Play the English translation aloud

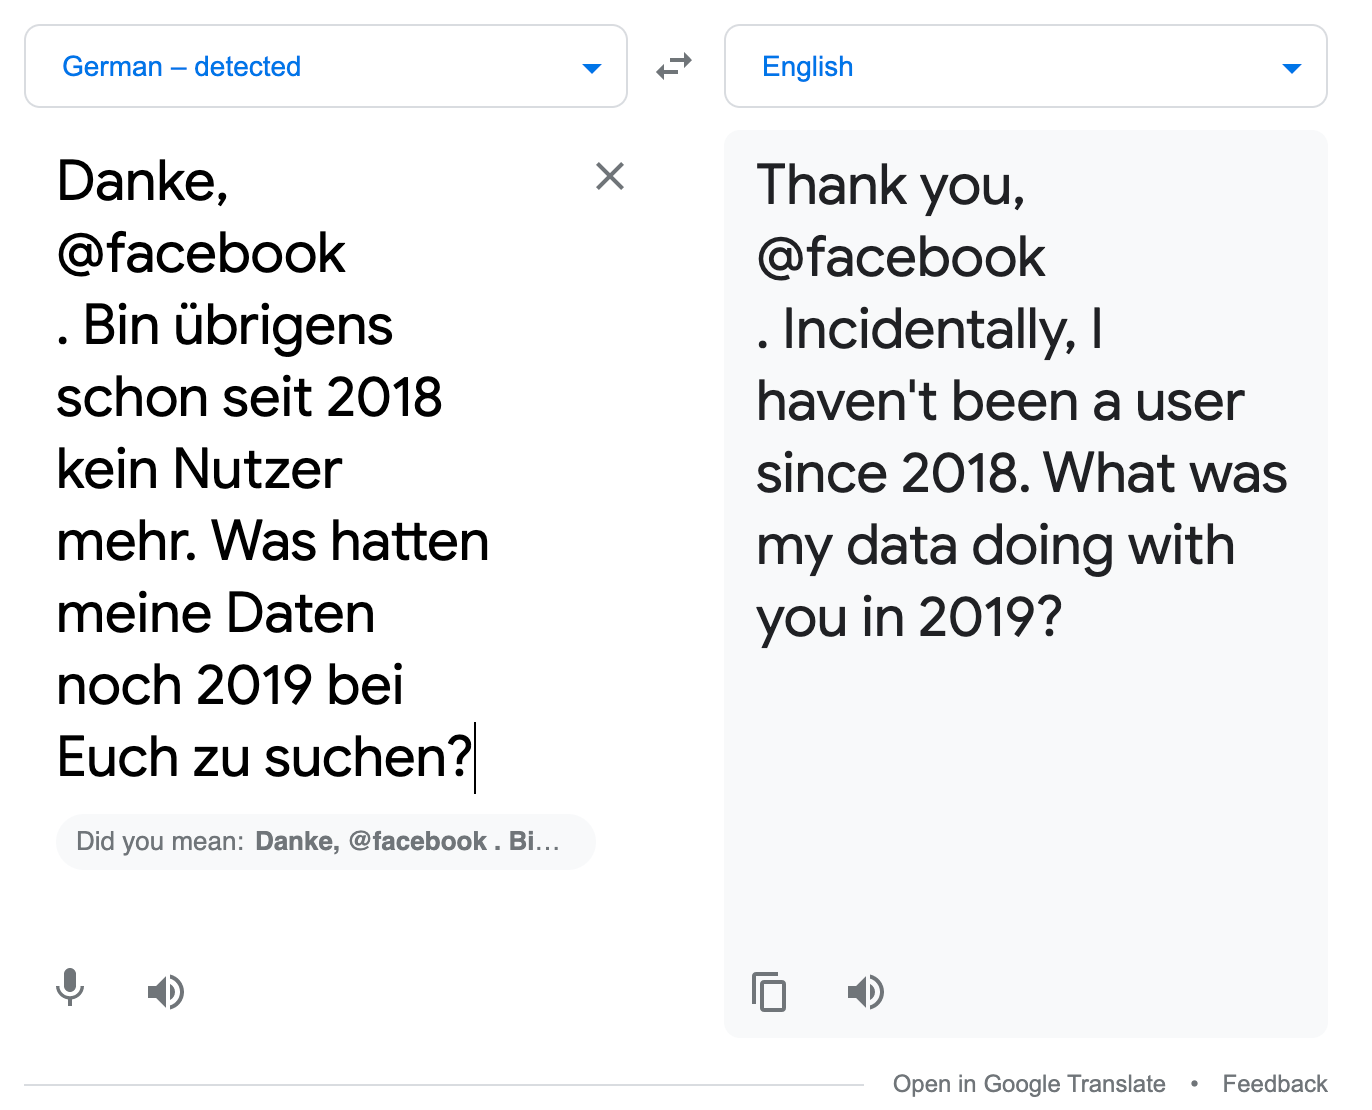pos(866,992)
